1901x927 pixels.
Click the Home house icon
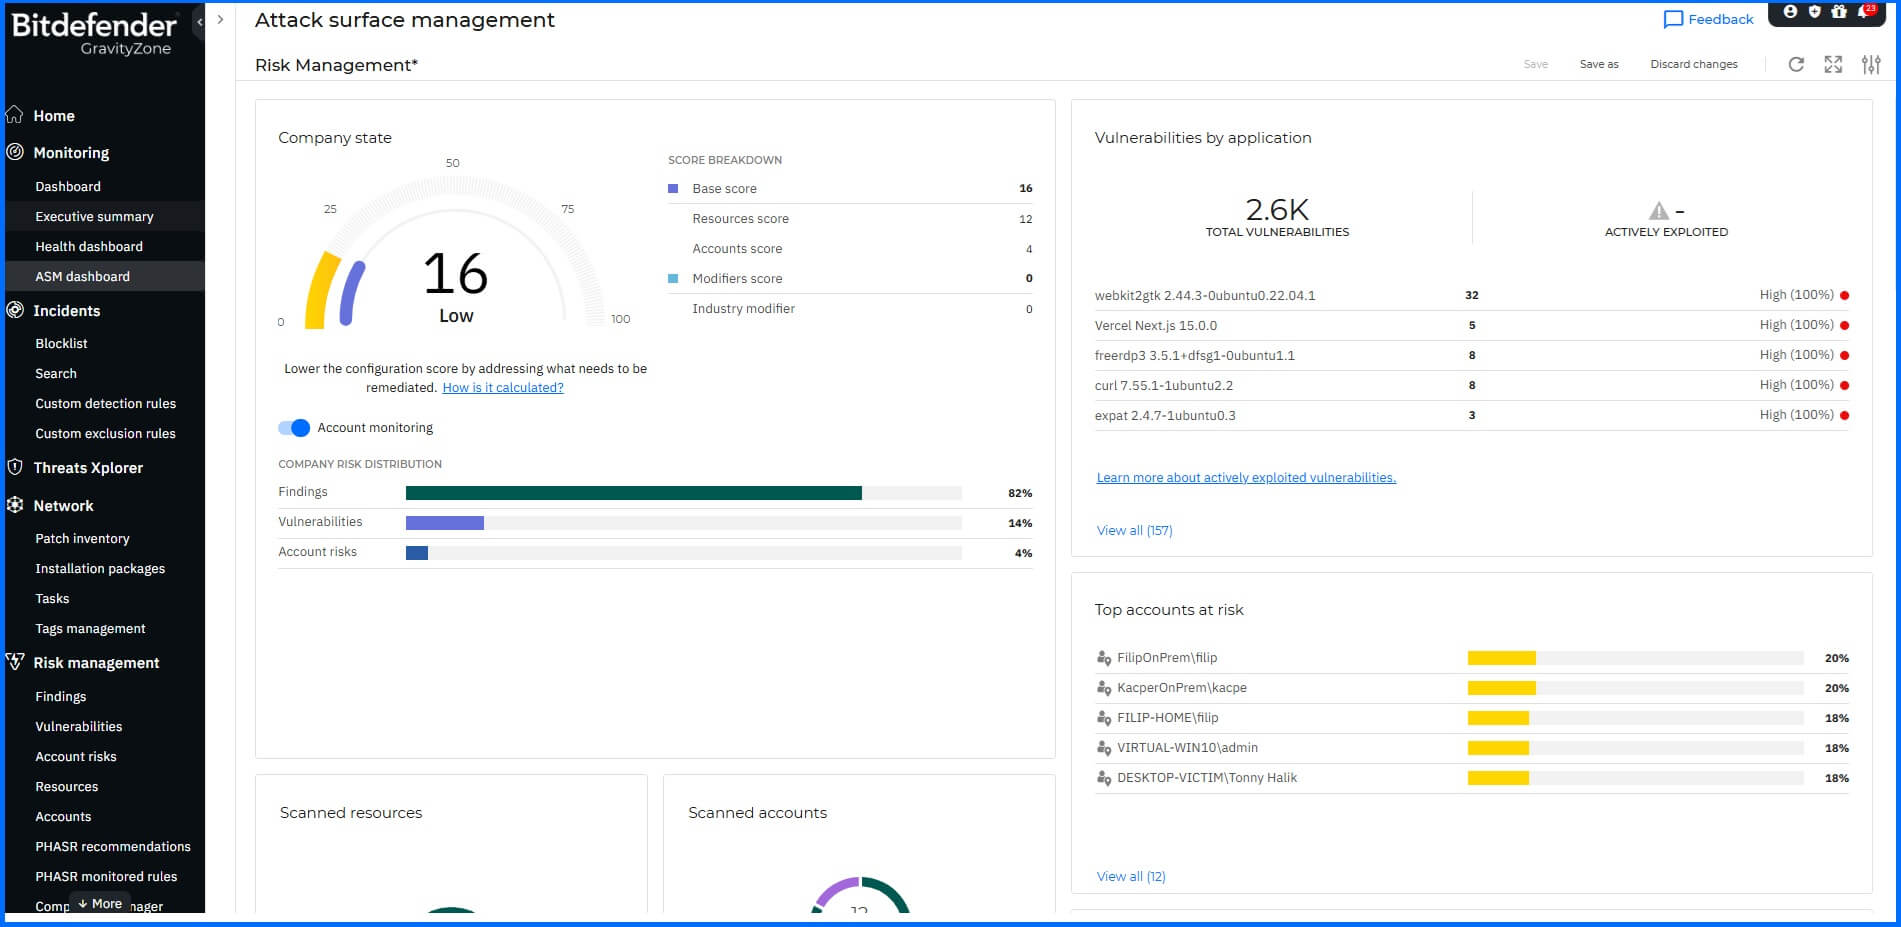coord(15,114)
